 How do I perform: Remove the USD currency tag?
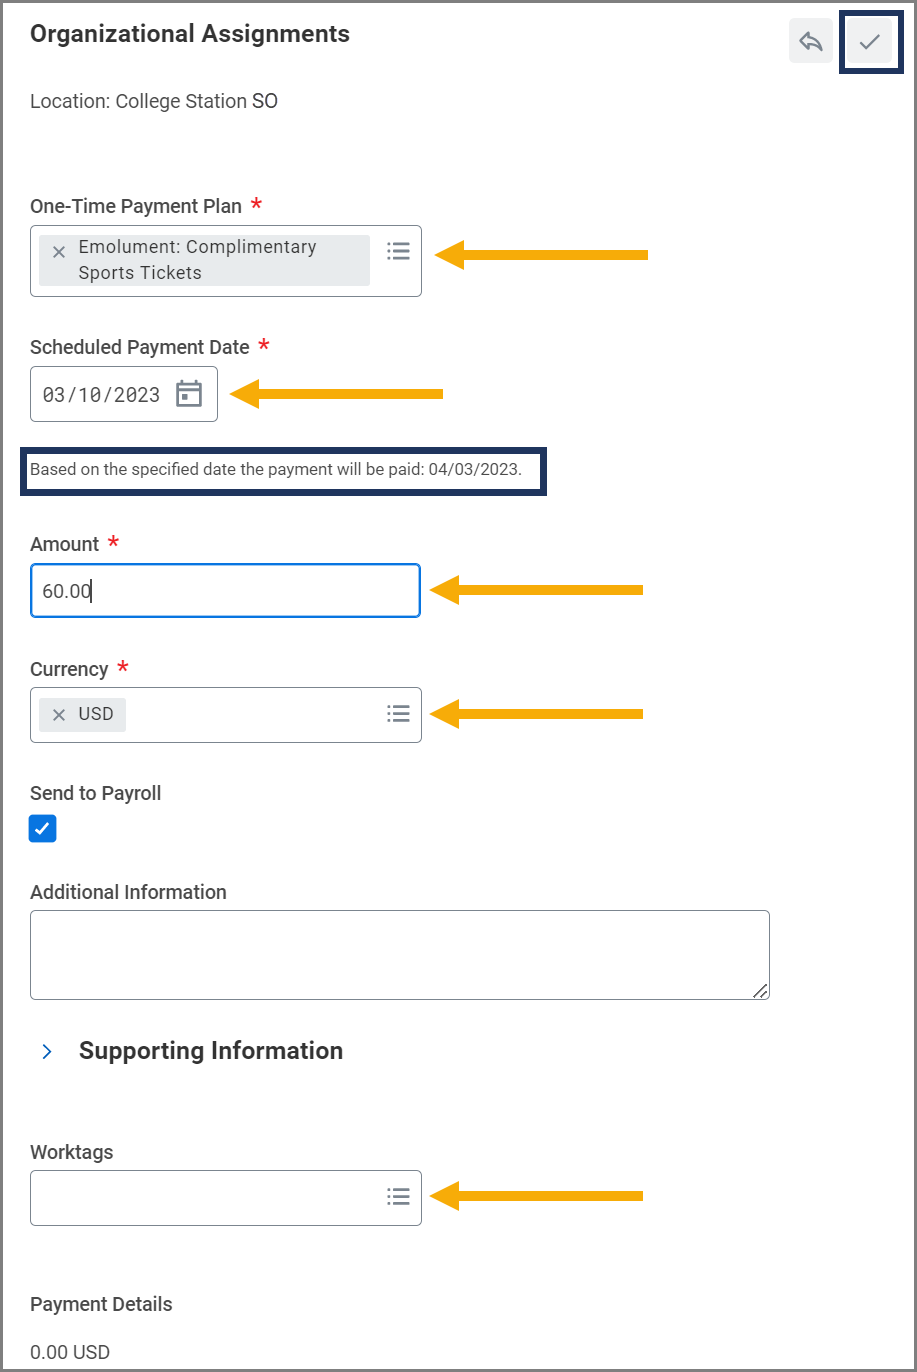point(59,715)
